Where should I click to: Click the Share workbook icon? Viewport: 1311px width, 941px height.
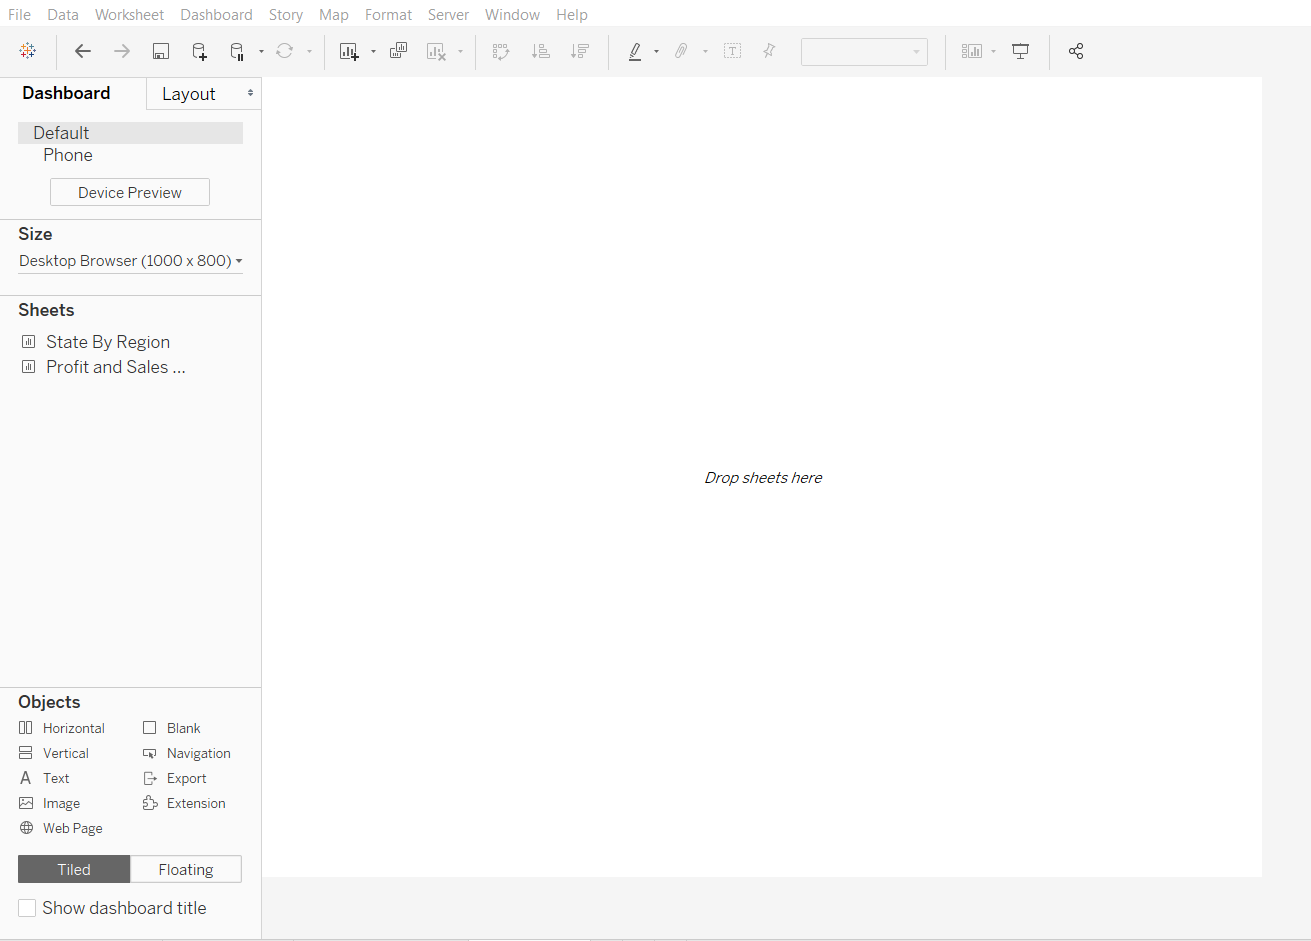(1076, 51)
